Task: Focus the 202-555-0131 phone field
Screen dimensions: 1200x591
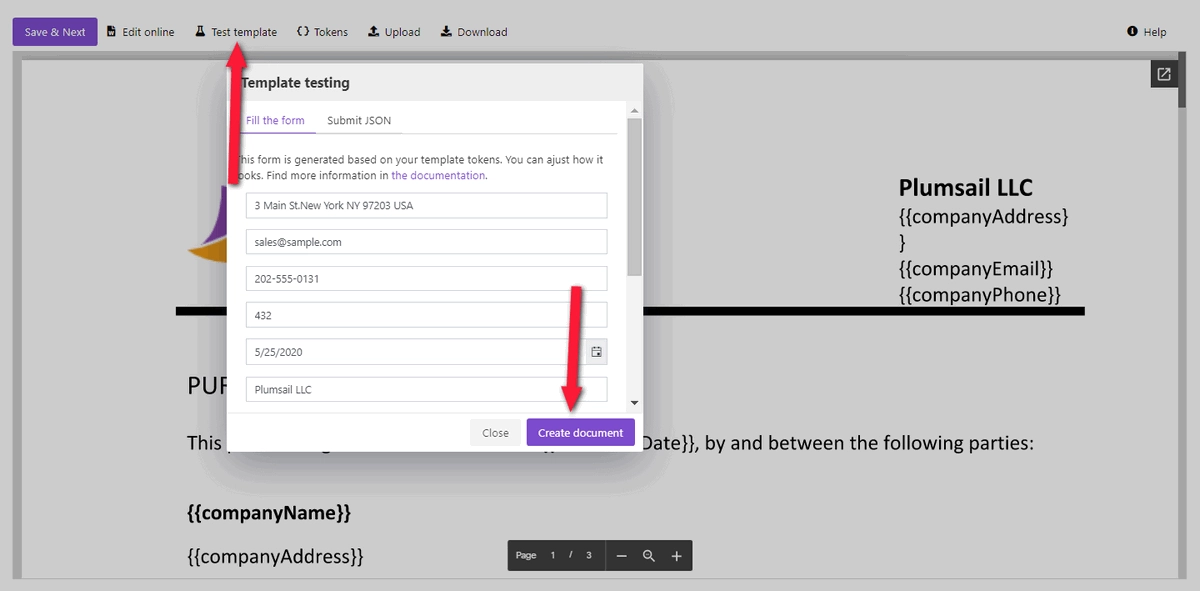Action: click(x=427, y=279)
